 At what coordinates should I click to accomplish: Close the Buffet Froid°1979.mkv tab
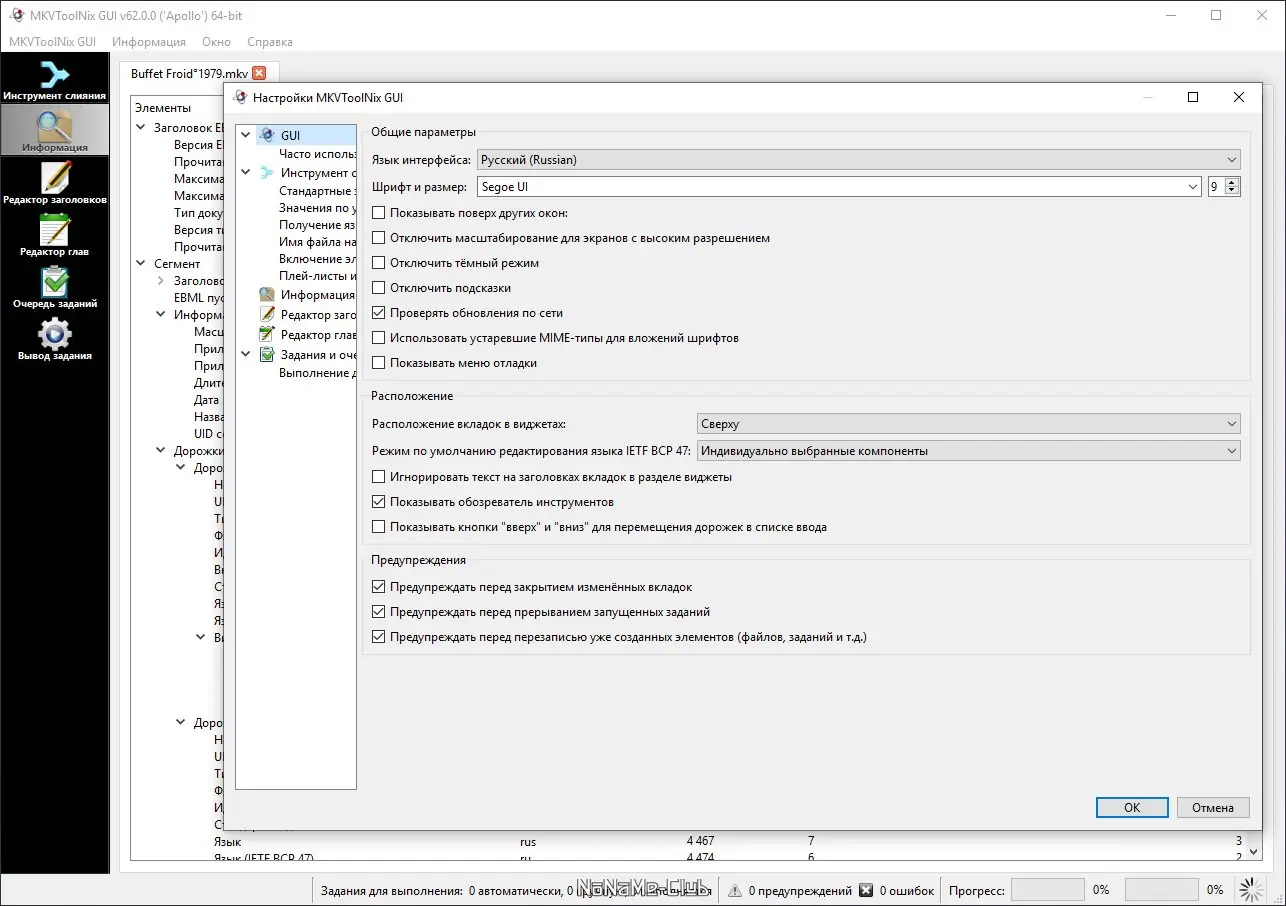pyautogui.click(x=259, y=73)
